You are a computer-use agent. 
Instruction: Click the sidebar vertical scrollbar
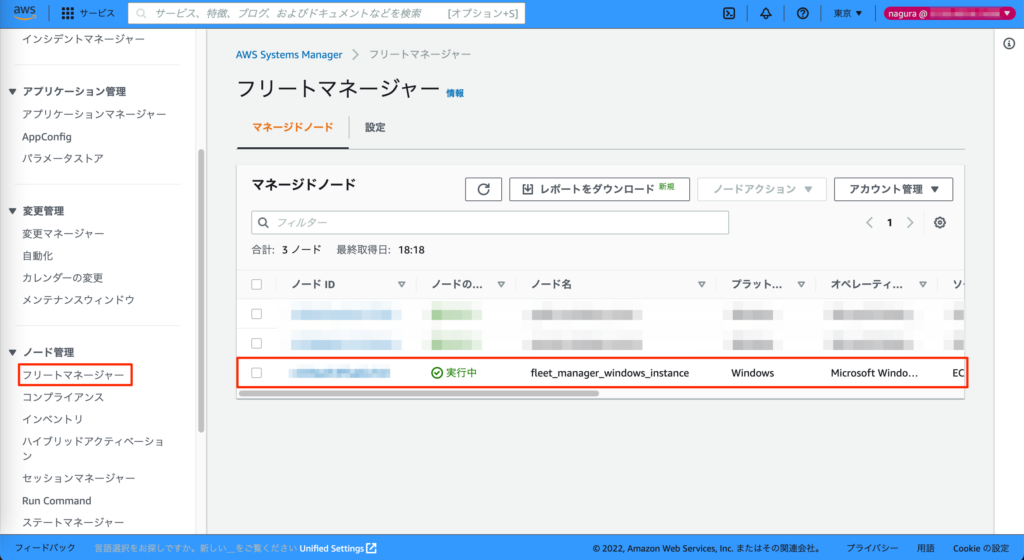(201, 291)
